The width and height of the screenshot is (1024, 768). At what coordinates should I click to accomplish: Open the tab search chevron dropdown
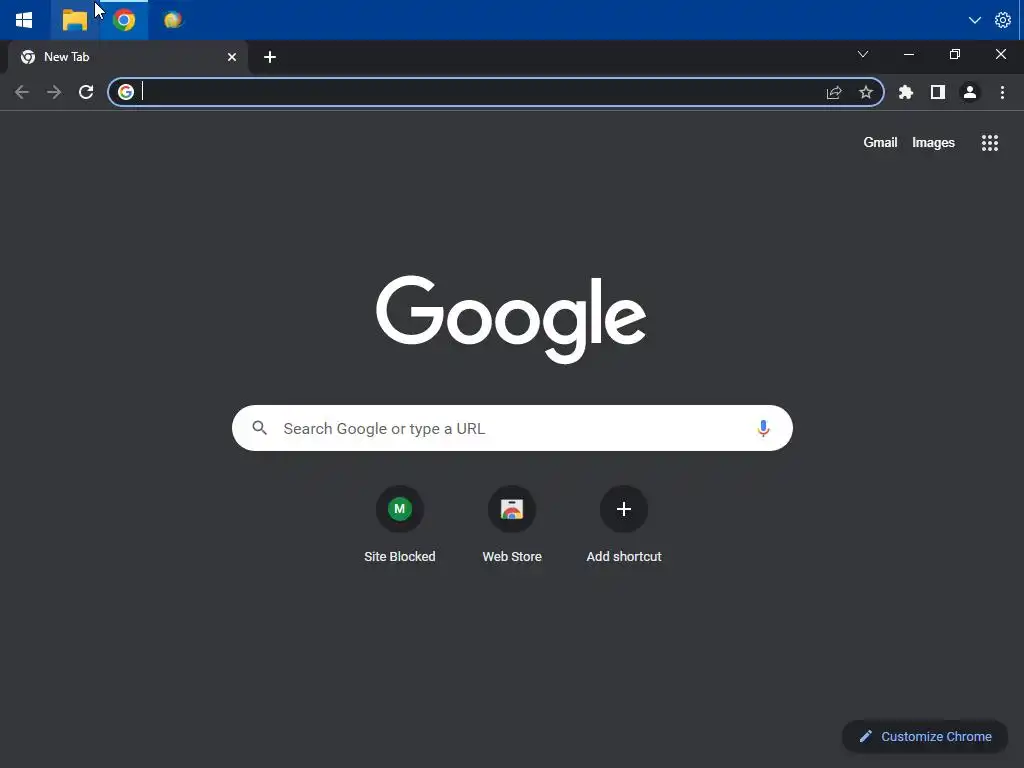(x=863, y=54)
